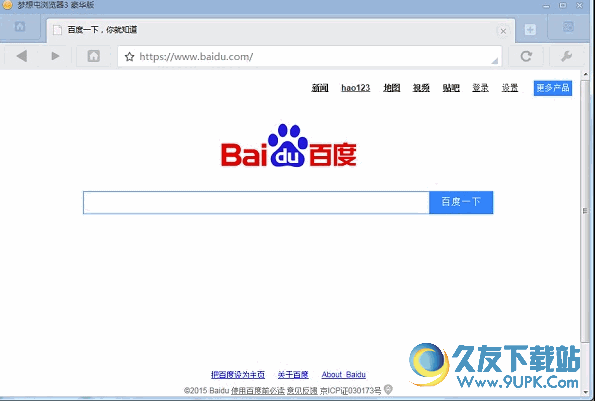This screenshot has width=595, height=401.
Task: Open the 贴吧 link
Action: point(451,88)
